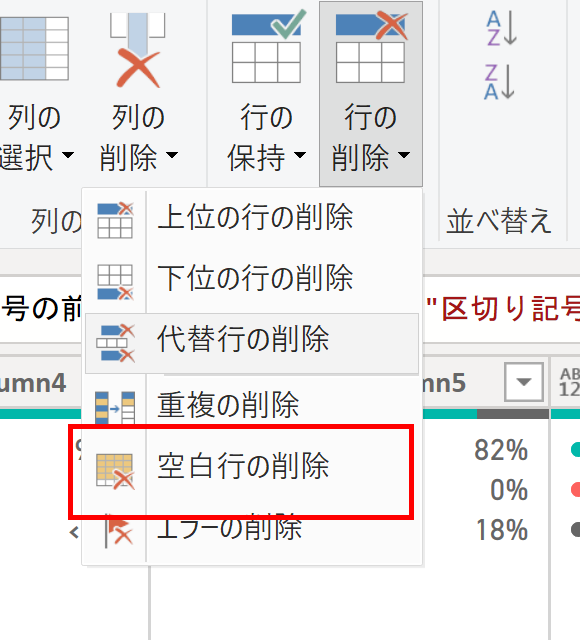Viewport: 580px width, 640px height.
Task: Choose エラーの削除 menu entry
Action: [252, 528]
